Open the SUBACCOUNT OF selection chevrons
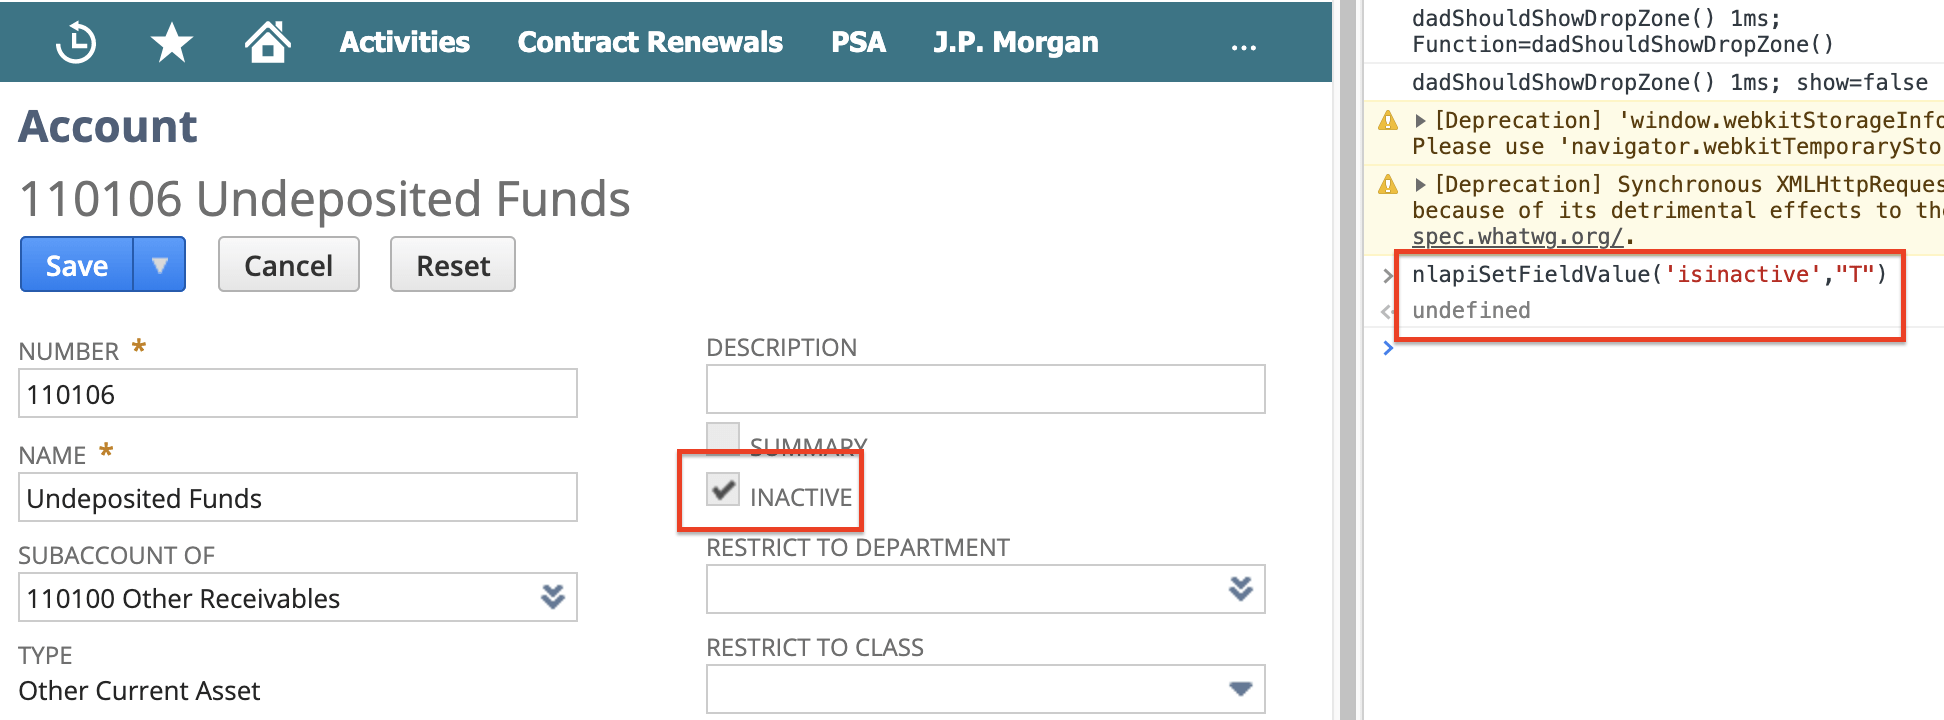 coord(552,596)
